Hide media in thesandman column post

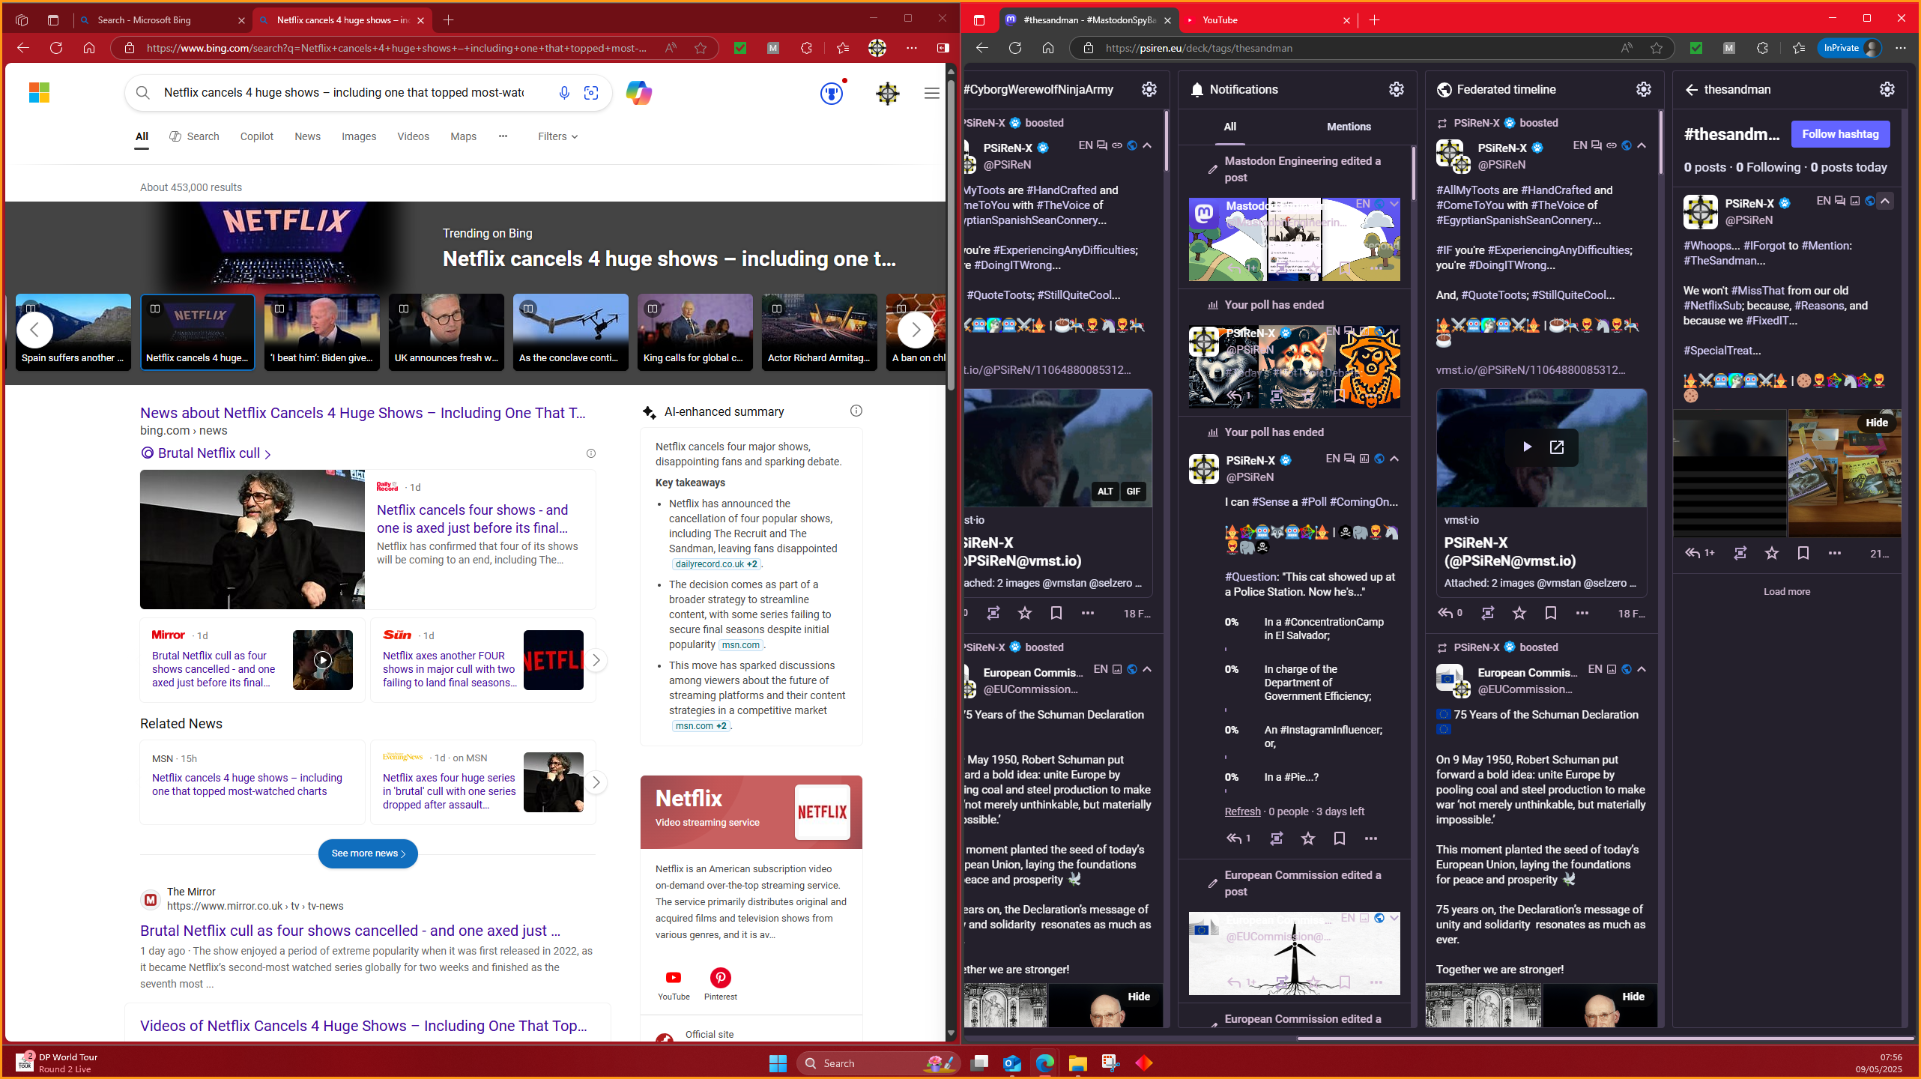click(1876, 422)
